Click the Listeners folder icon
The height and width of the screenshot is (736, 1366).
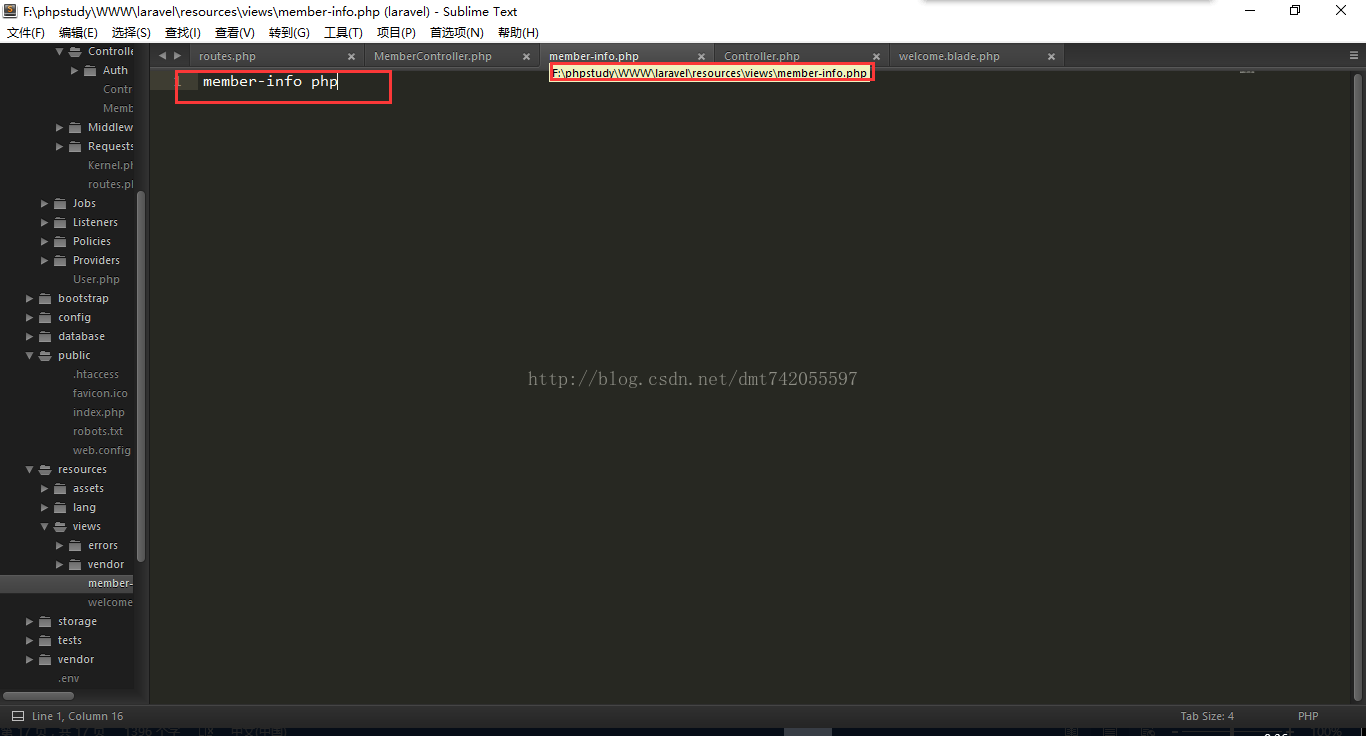[x=60, y=222]
